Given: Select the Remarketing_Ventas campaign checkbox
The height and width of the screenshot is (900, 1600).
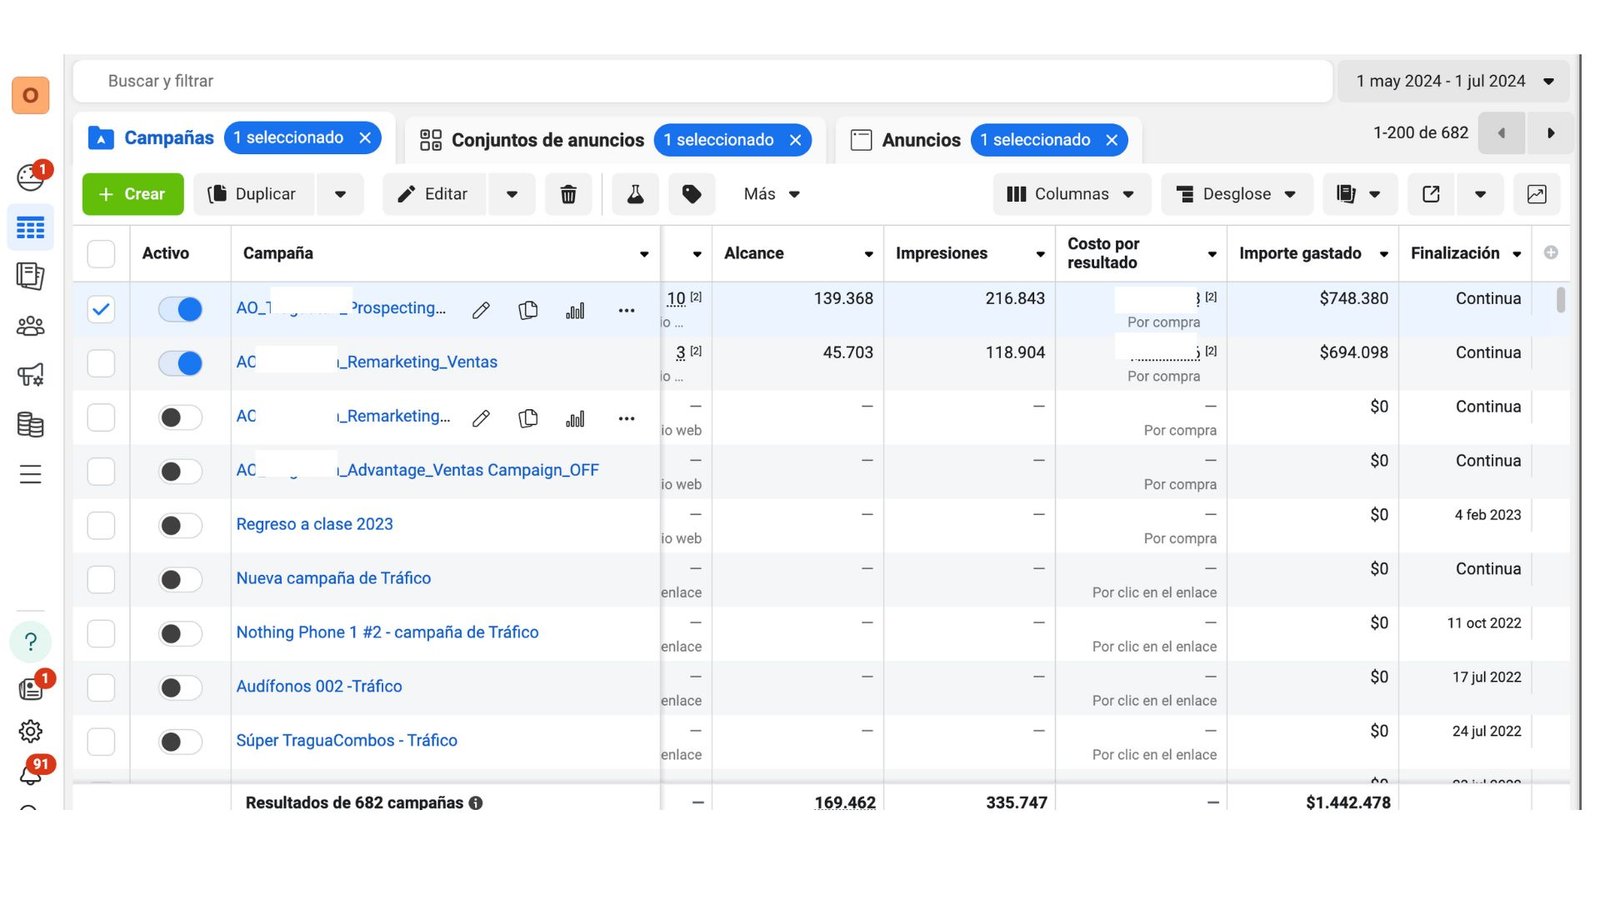Looking at the screenshot, I should click(x=101, y=363).
